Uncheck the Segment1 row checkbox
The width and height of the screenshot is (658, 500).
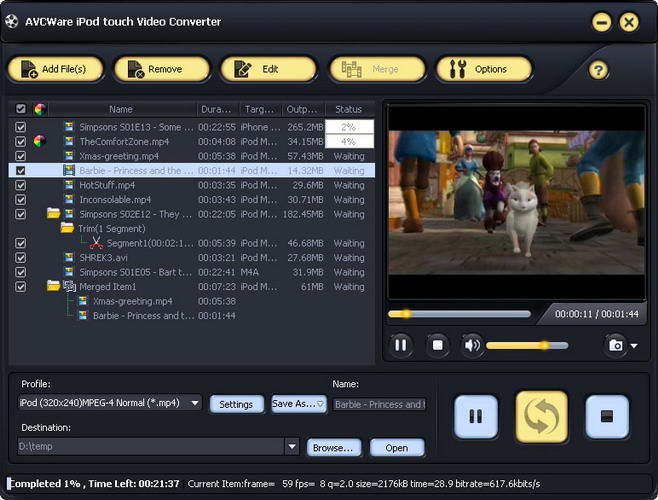[21, 243]
